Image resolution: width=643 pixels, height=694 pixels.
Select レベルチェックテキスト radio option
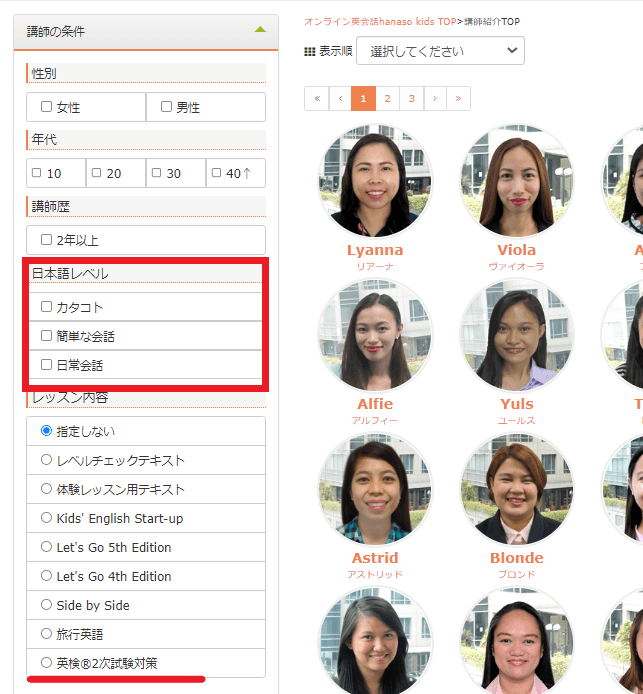46,459
